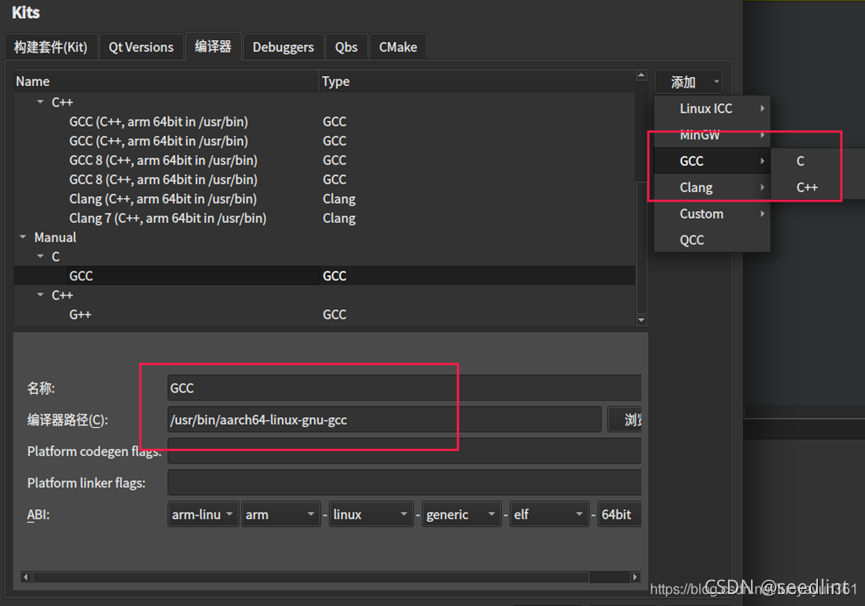Viewport: 865px width, 606px height.
Task: Click the horizontal scrollbar track
Action: (330, 577)
